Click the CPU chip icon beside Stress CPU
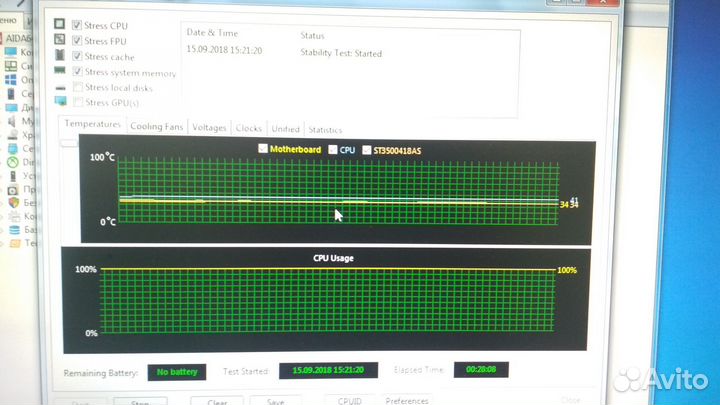720x405 pixels. [59, 23]
